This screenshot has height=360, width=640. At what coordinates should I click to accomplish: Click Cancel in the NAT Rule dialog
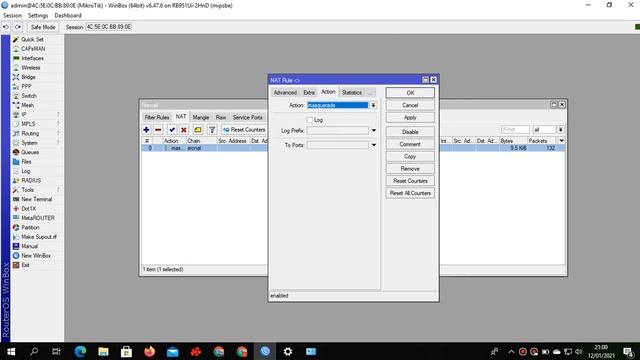click(410, 105)
